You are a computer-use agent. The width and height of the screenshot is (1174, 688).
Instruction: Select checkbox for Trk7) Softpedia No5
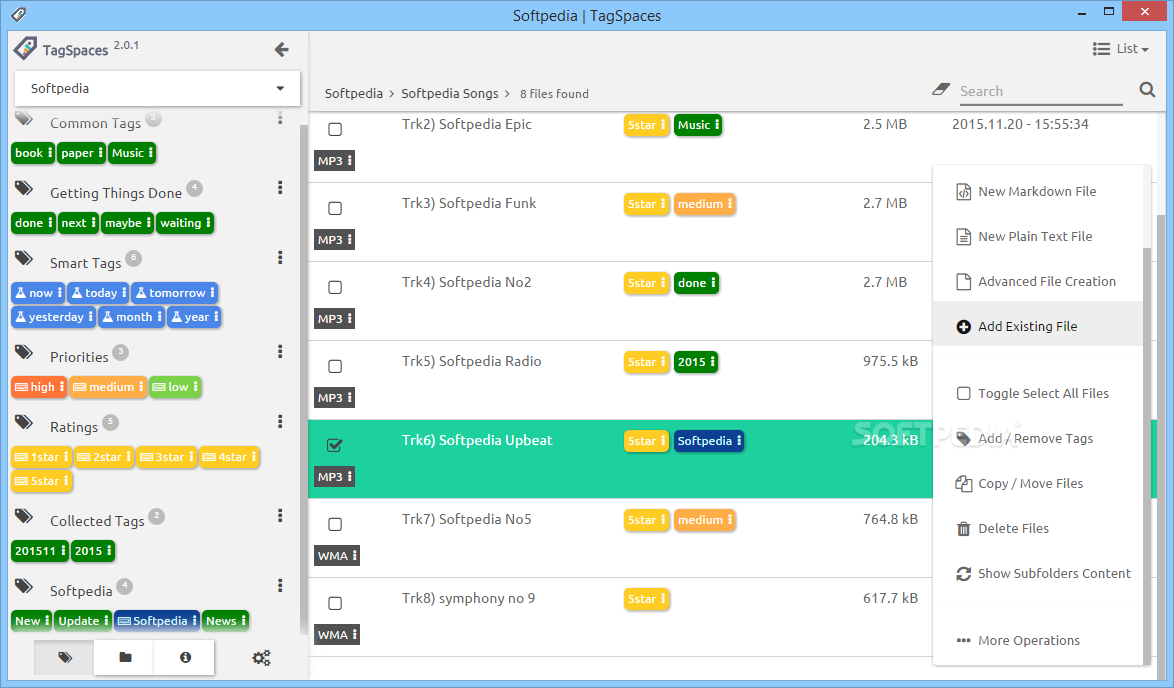coord(335,524)
